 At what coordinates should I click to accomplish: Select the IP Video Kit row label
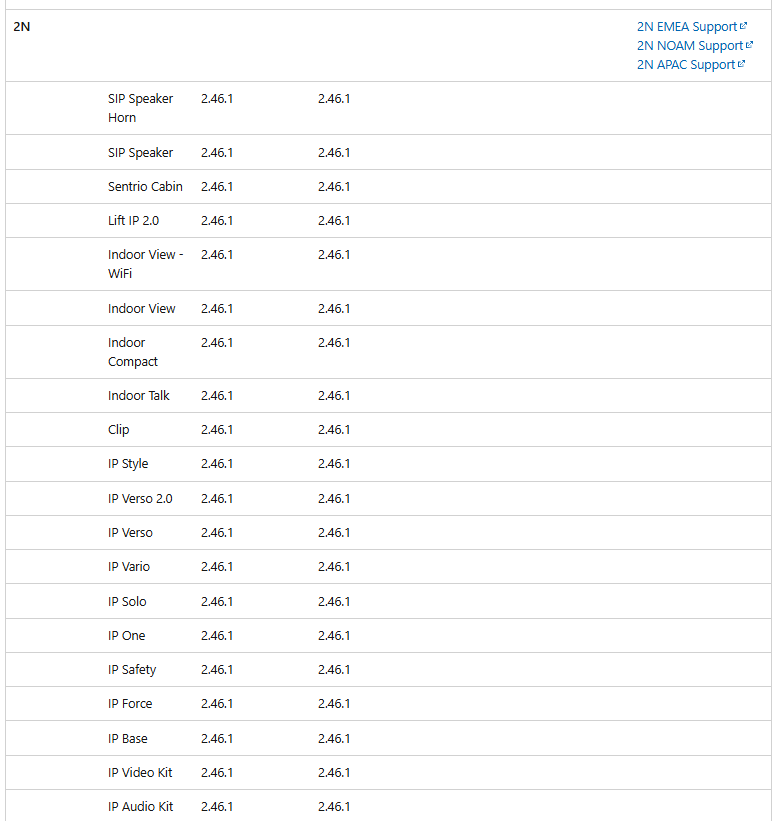(x=140, y=773)
